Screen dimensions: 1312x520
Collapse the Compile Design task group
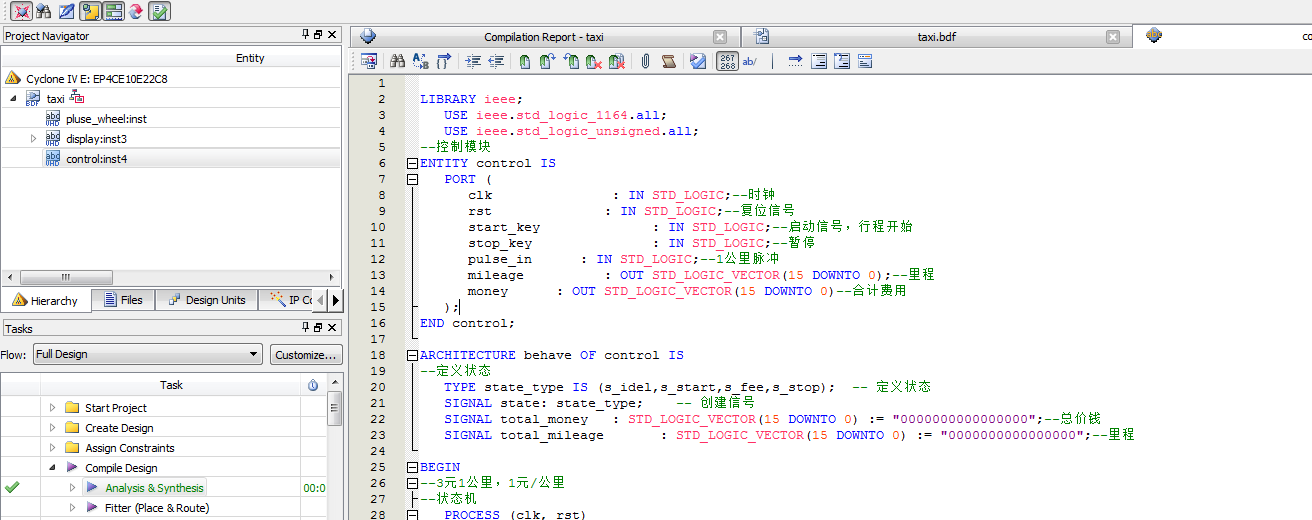coord(52,468)
